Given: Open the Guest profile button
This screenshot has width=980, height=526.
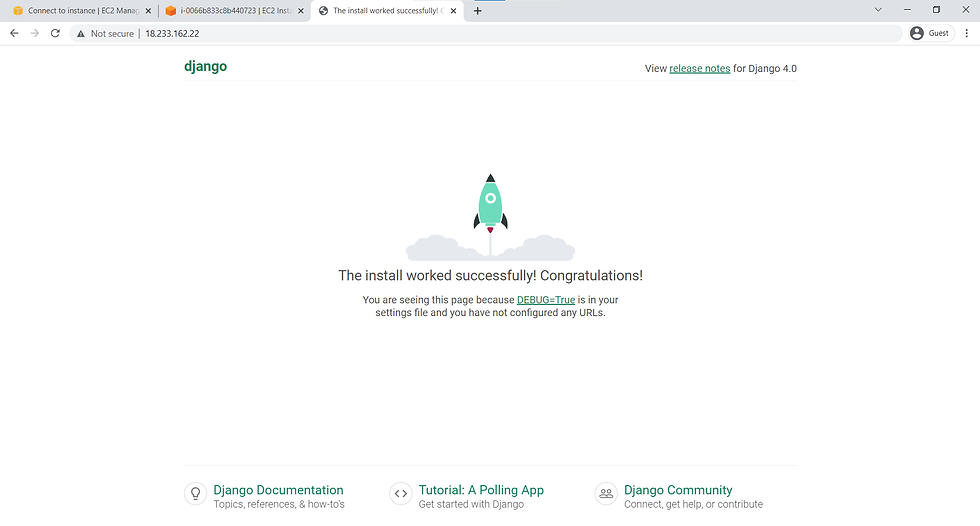Looking at the screenshot, I should [931, 33].
